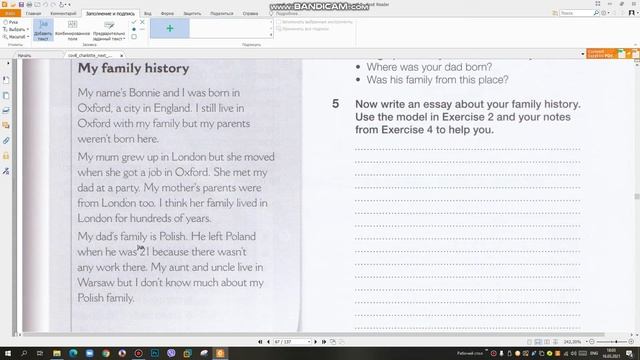This screenshot has height=360, width=640.
Task: Open Windows taskbar search
Action: 24,353
